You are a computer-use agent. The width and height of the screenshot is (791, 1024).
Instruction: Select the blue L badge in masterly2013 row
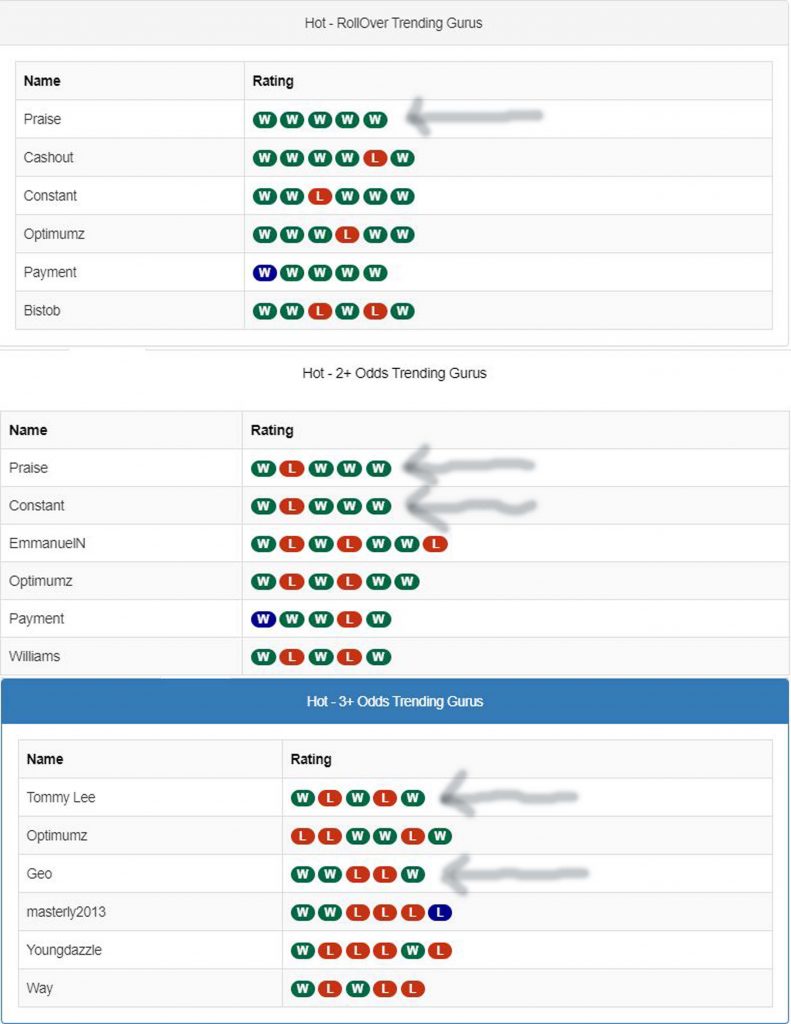(x=440, y=912)
